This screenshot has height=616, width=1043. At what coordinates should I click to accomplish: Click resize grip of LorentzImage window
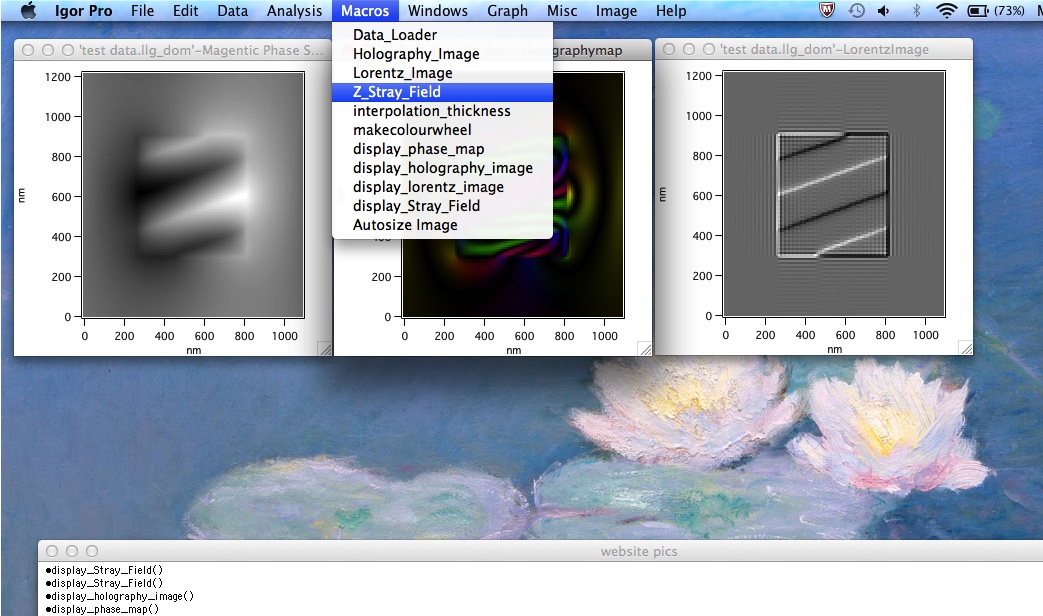[x=965, y=348]
